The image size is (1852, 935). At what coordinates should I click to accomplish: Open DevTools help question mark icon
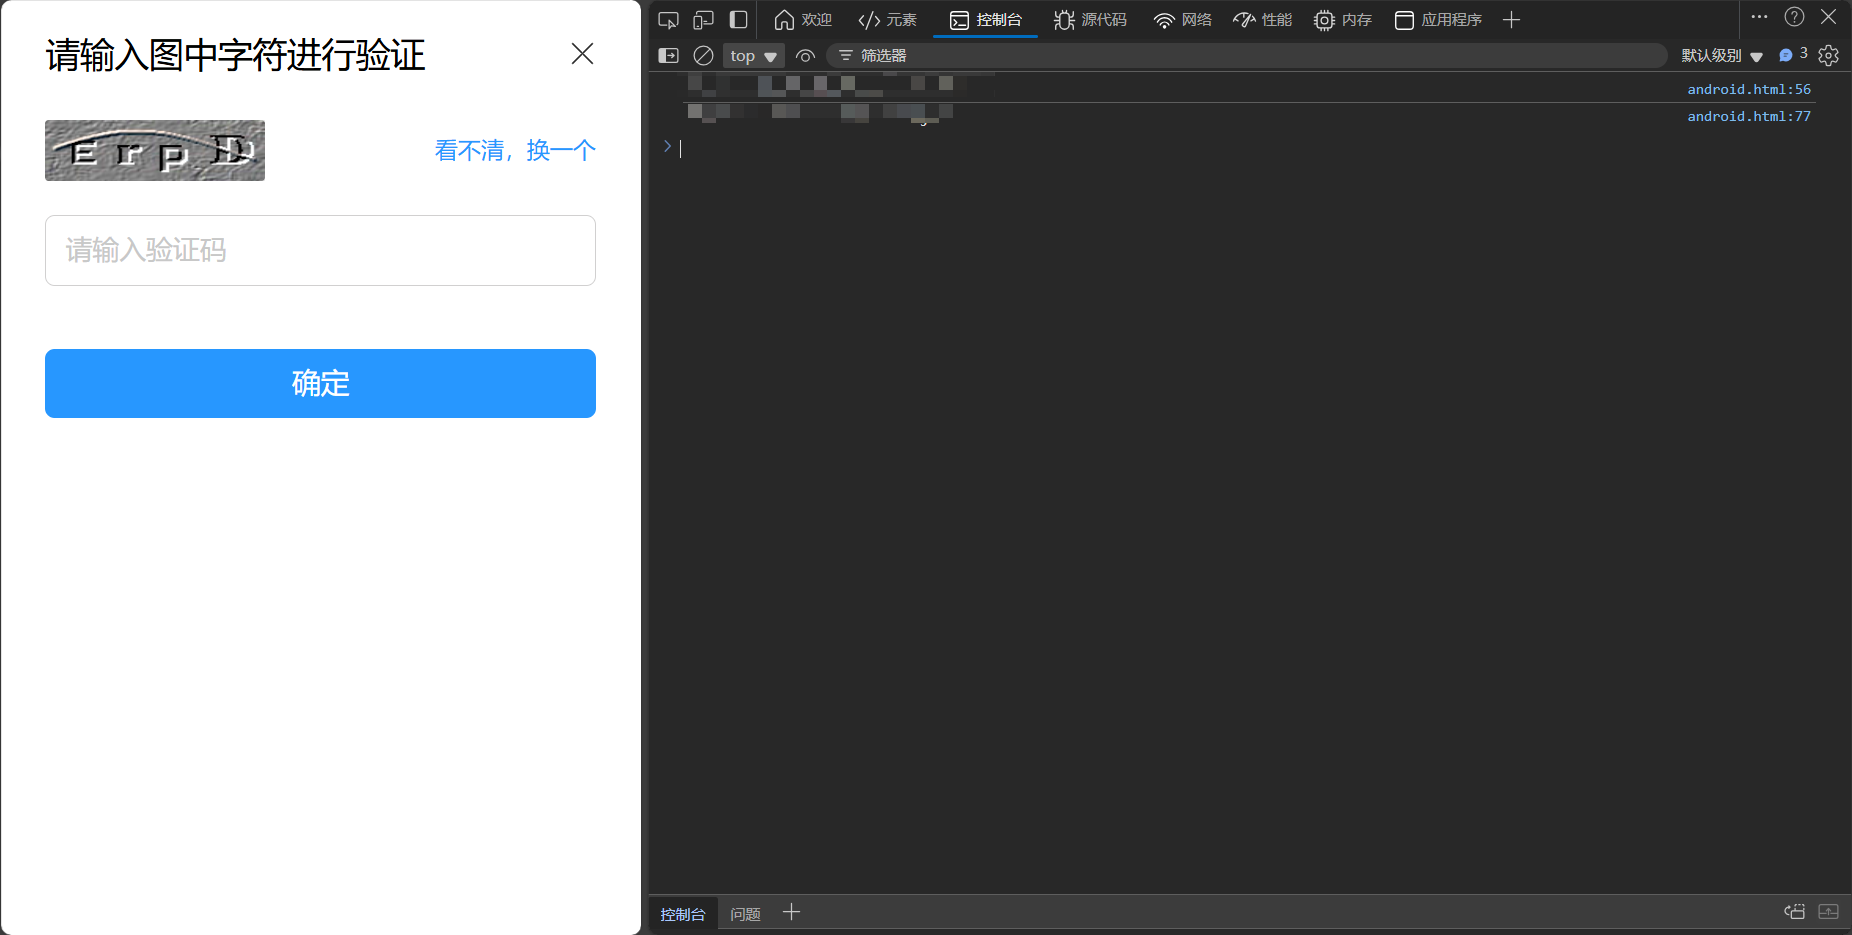coord(1794,17)
